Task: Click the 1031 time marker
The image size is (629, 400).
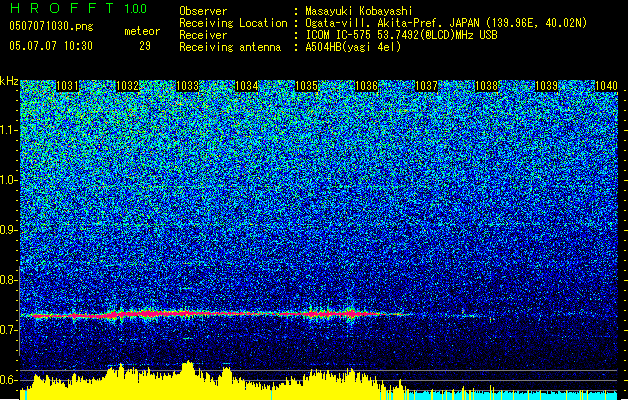Action: (67, 86)
